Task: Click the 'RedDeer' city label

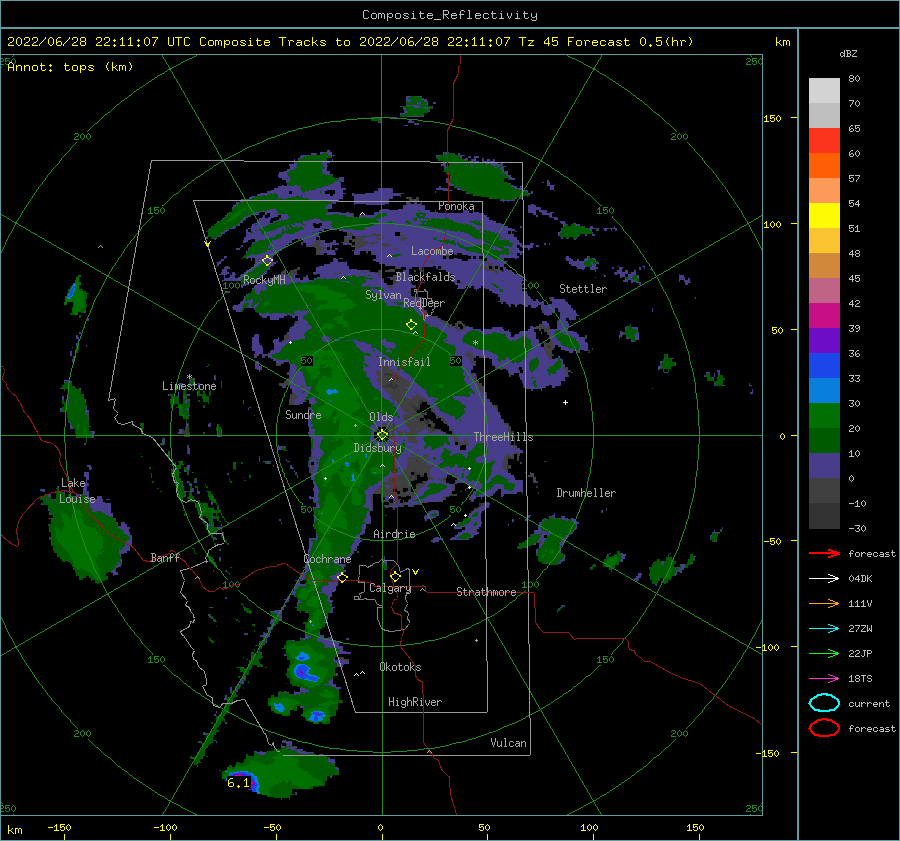Action: tap(424, 303)
